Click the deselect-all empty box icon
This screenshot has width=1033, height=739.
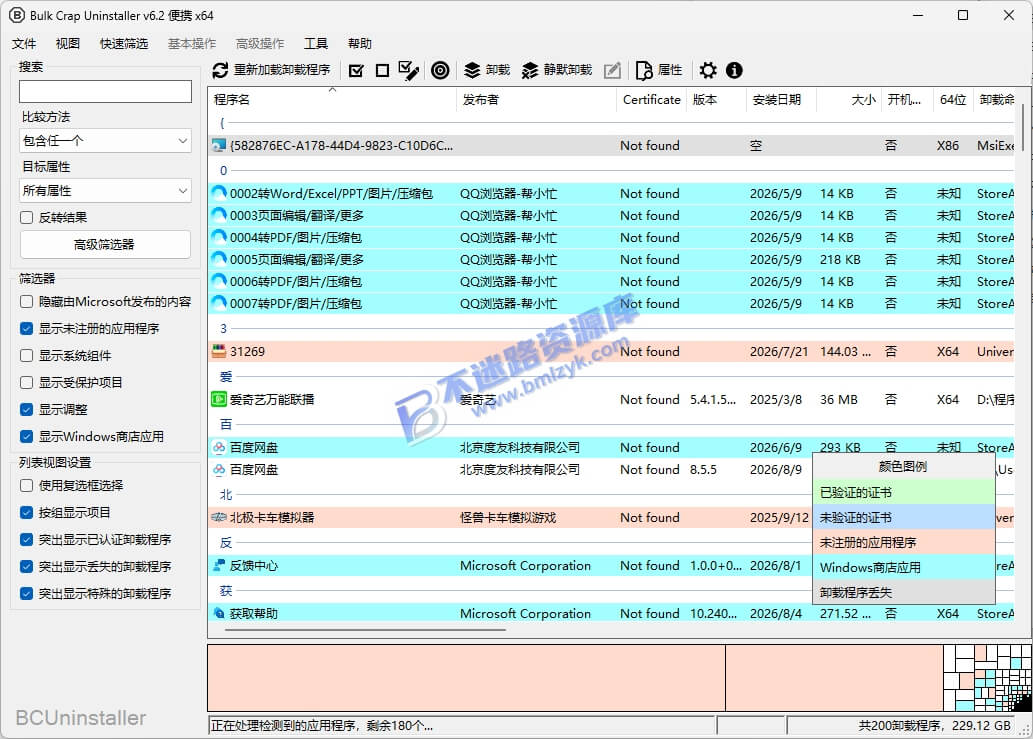382,70
